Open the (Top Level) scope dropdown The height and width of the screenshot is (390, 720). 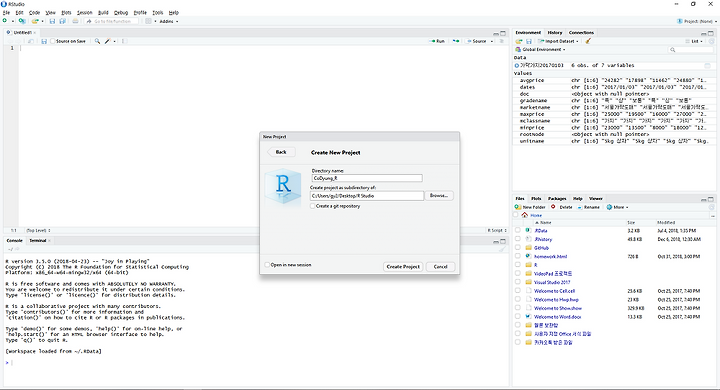click(39, 230)
